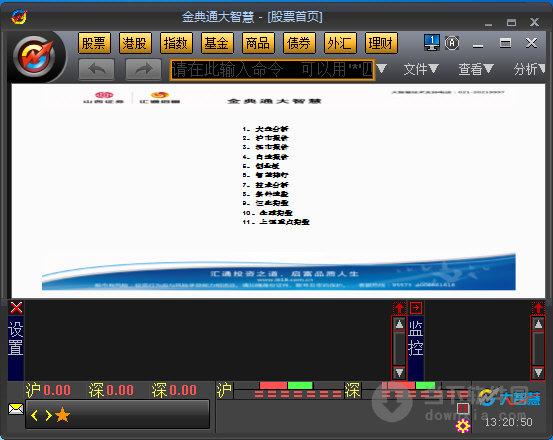Go forward with the right arrow button
Screen dimensions: 553x440
click(x=143, y=69)
